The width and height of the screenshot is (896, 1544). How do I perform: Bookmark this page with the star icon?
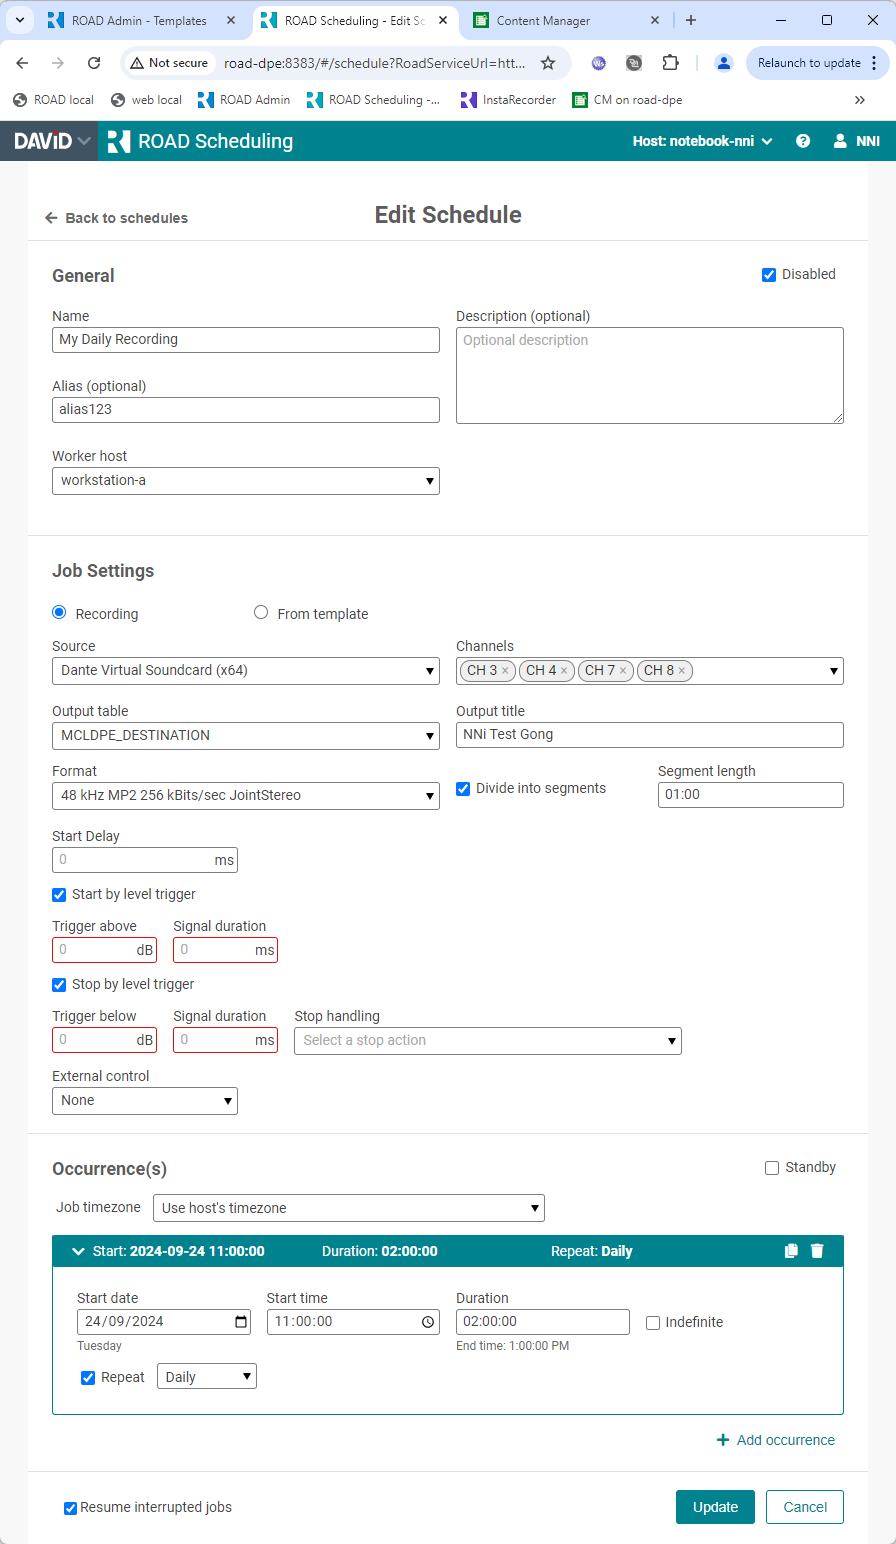[x=548, y=63]
